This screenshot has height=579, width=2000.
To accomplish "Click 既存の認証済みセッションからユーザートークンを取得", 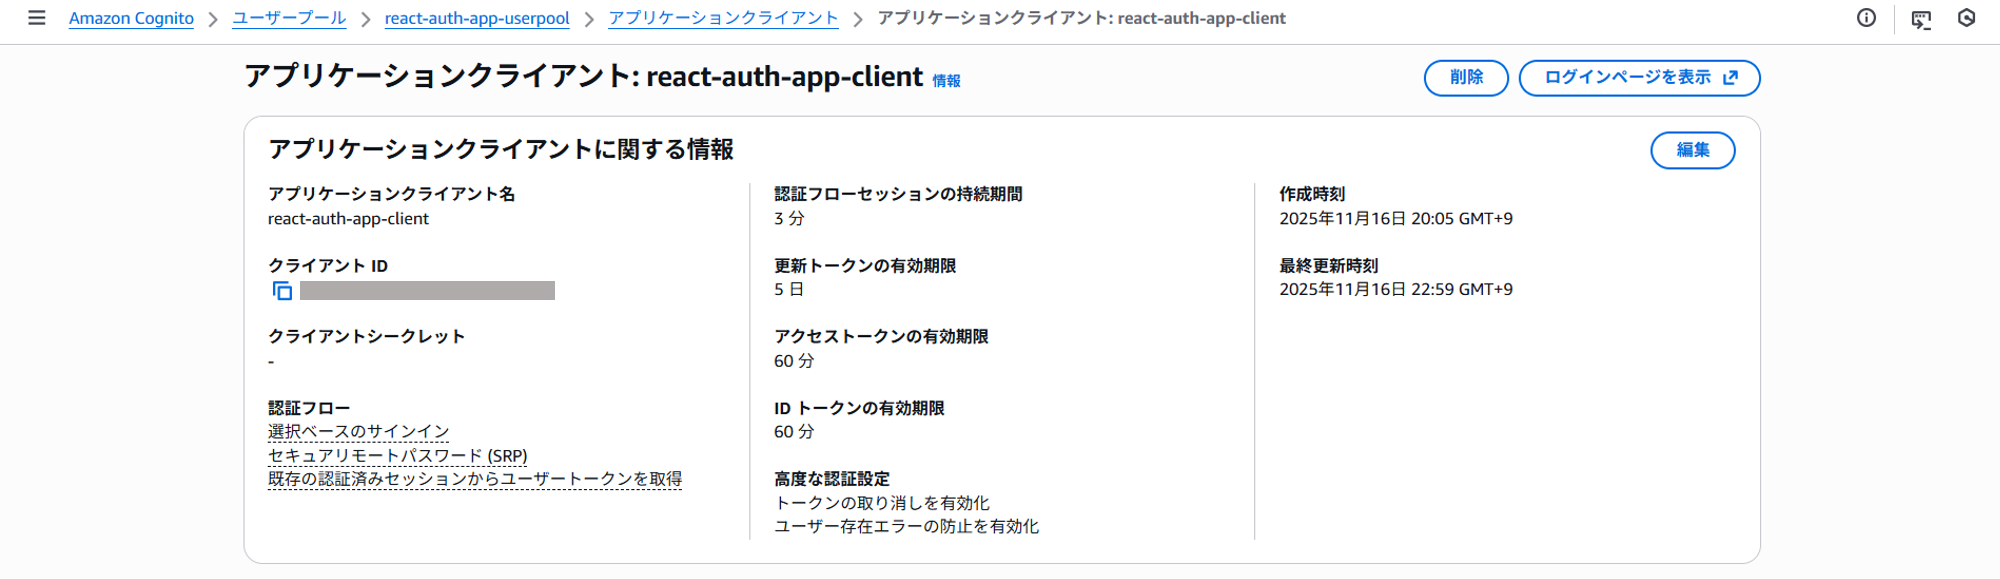I will point(475,479).
